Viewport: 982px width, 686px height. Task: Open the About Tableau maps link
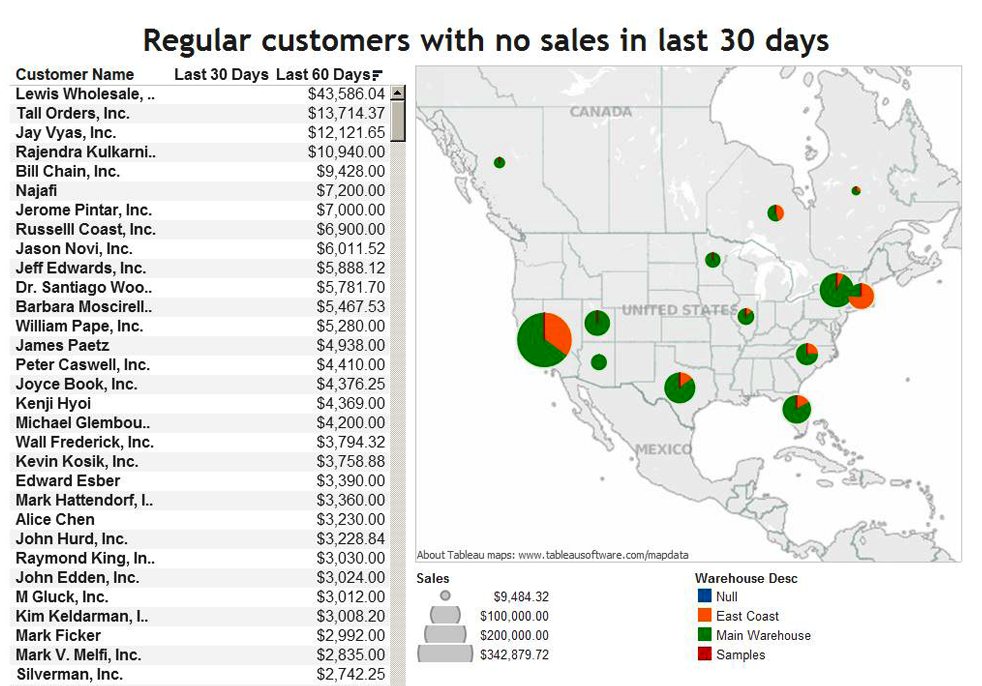coord(552,555)
